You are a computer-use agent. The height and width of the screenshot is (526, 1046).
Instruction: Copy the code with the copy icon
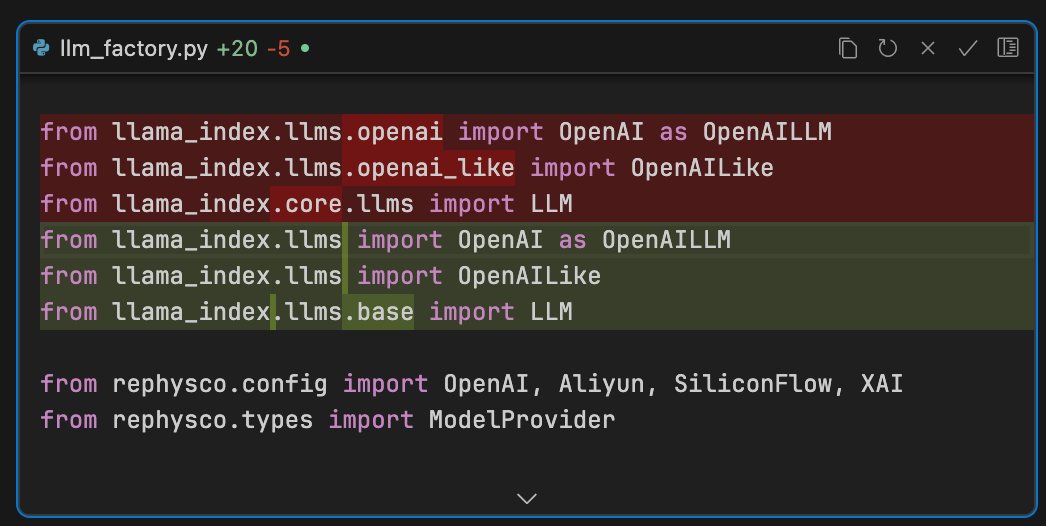pos(848,48)
